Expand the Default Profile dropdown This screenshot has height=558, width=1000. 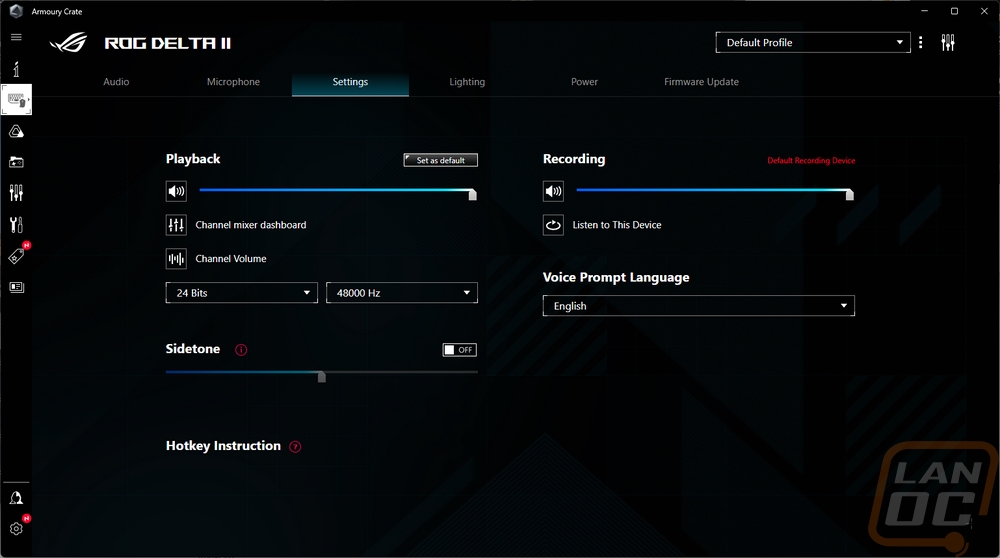(x=812, y=42)
